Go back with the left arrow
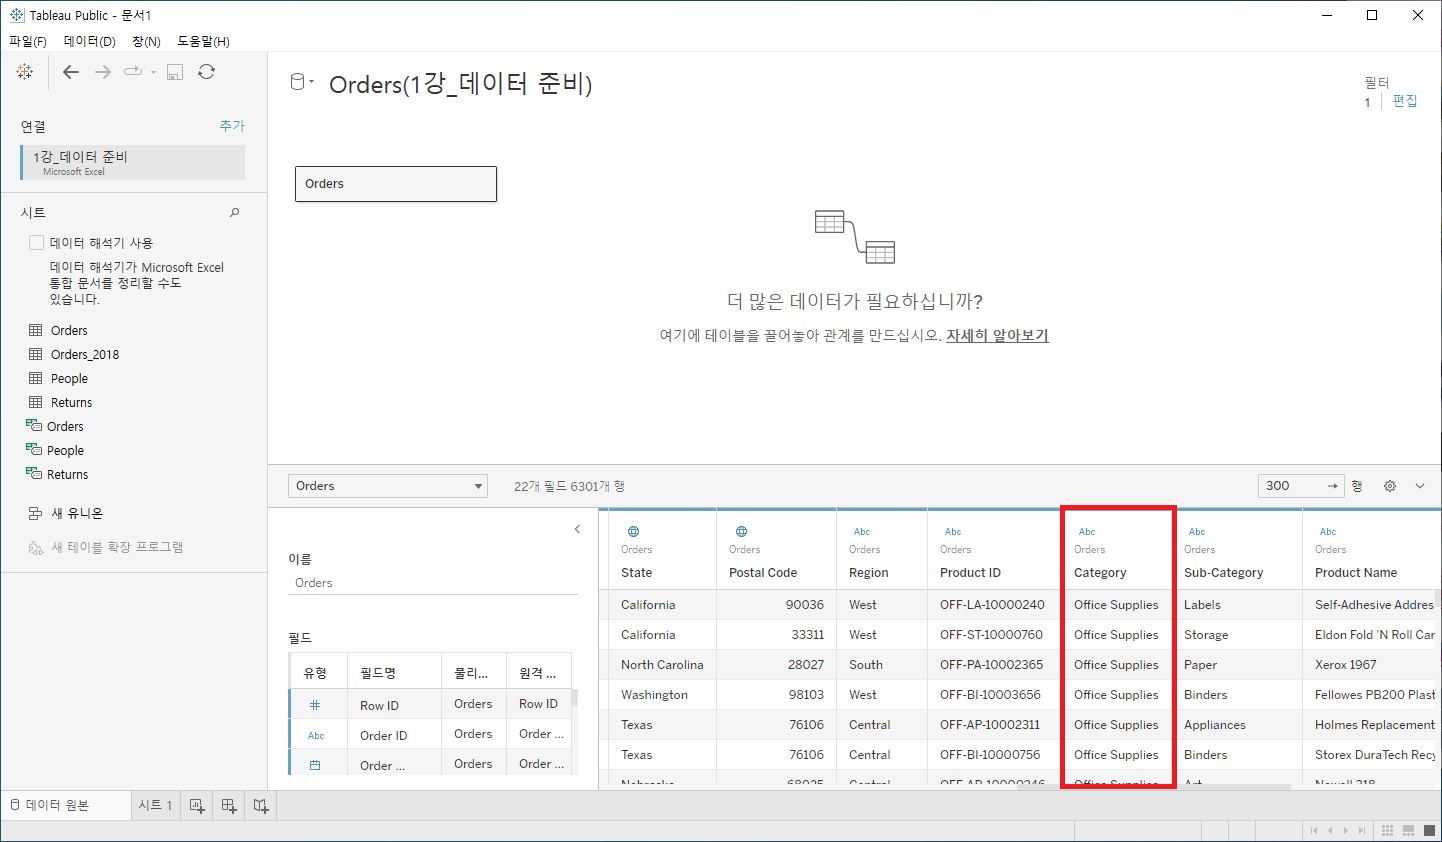Viewport: 1442px width, 842px height. tap(70, 72)
